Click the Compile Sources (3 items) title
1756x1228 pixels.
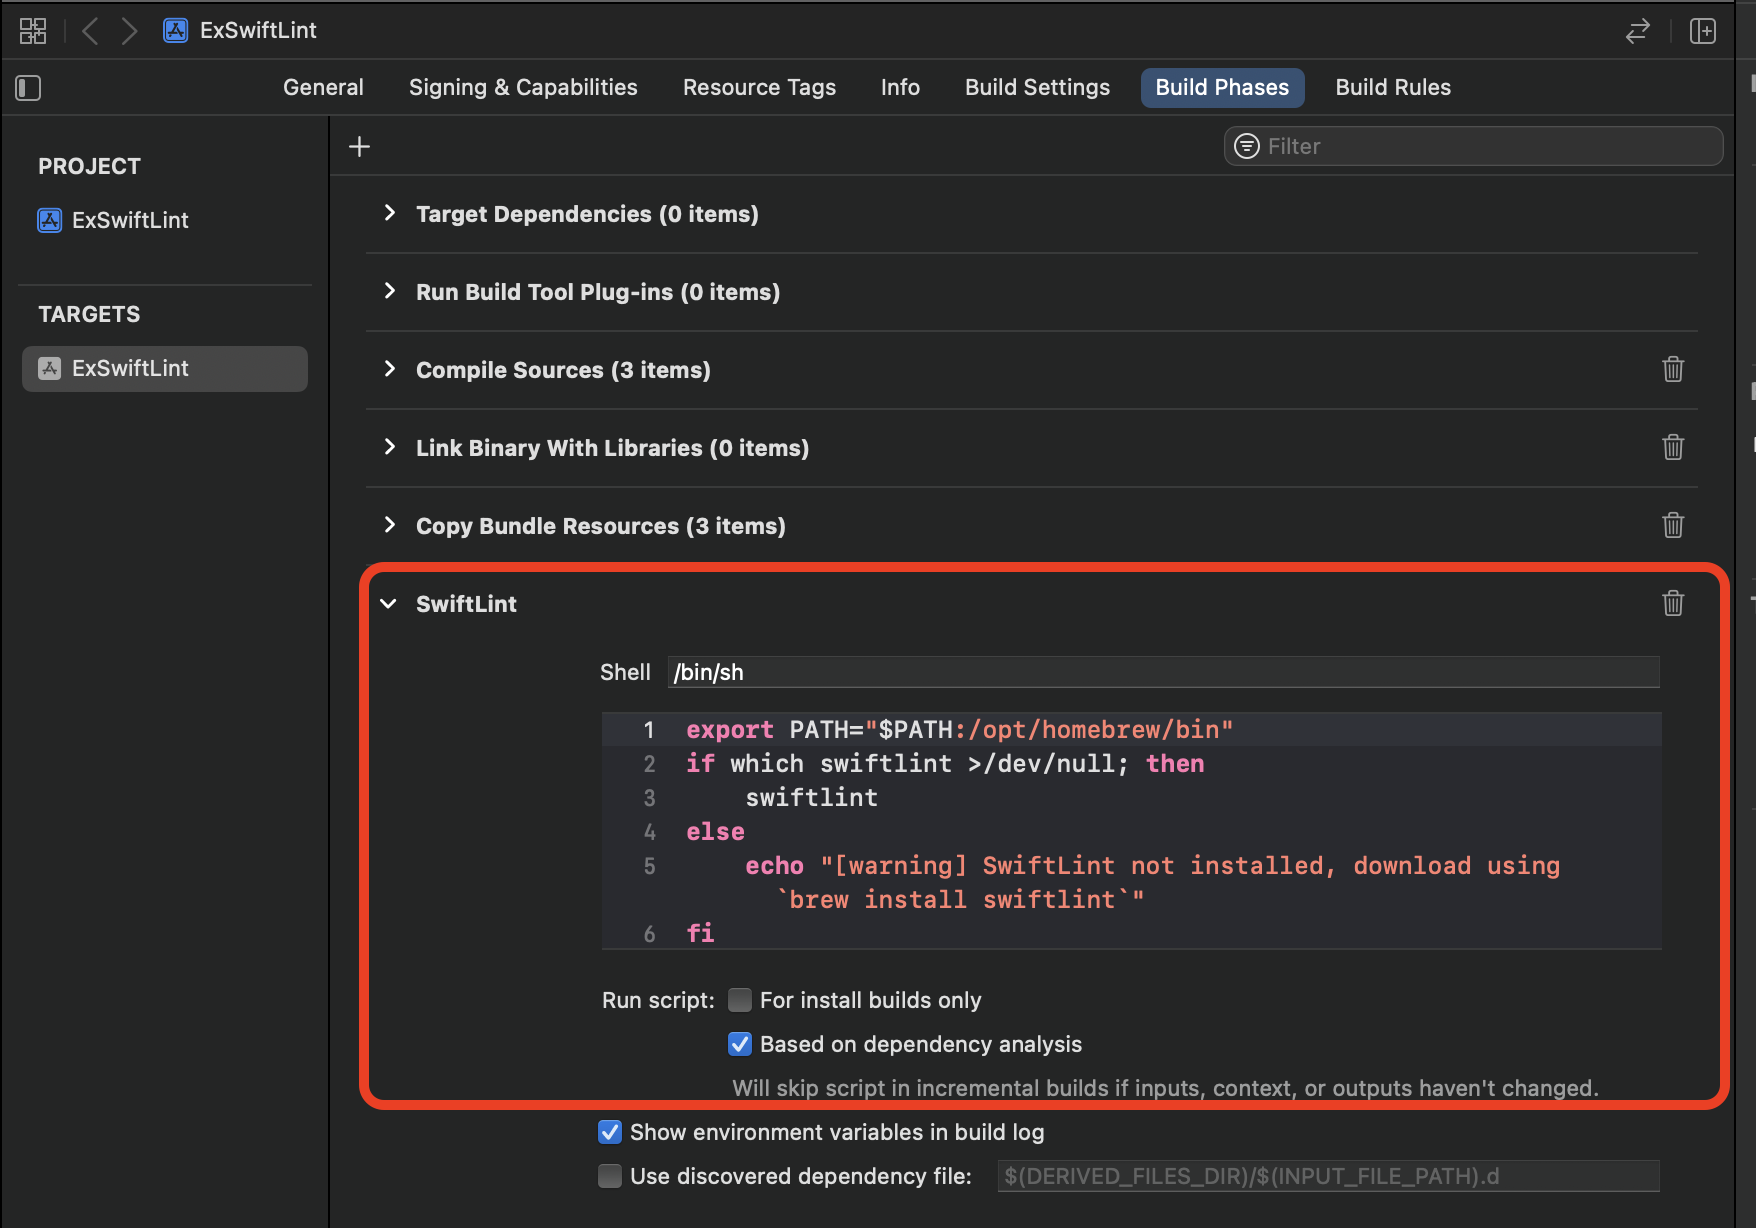(x=563, y=370)
